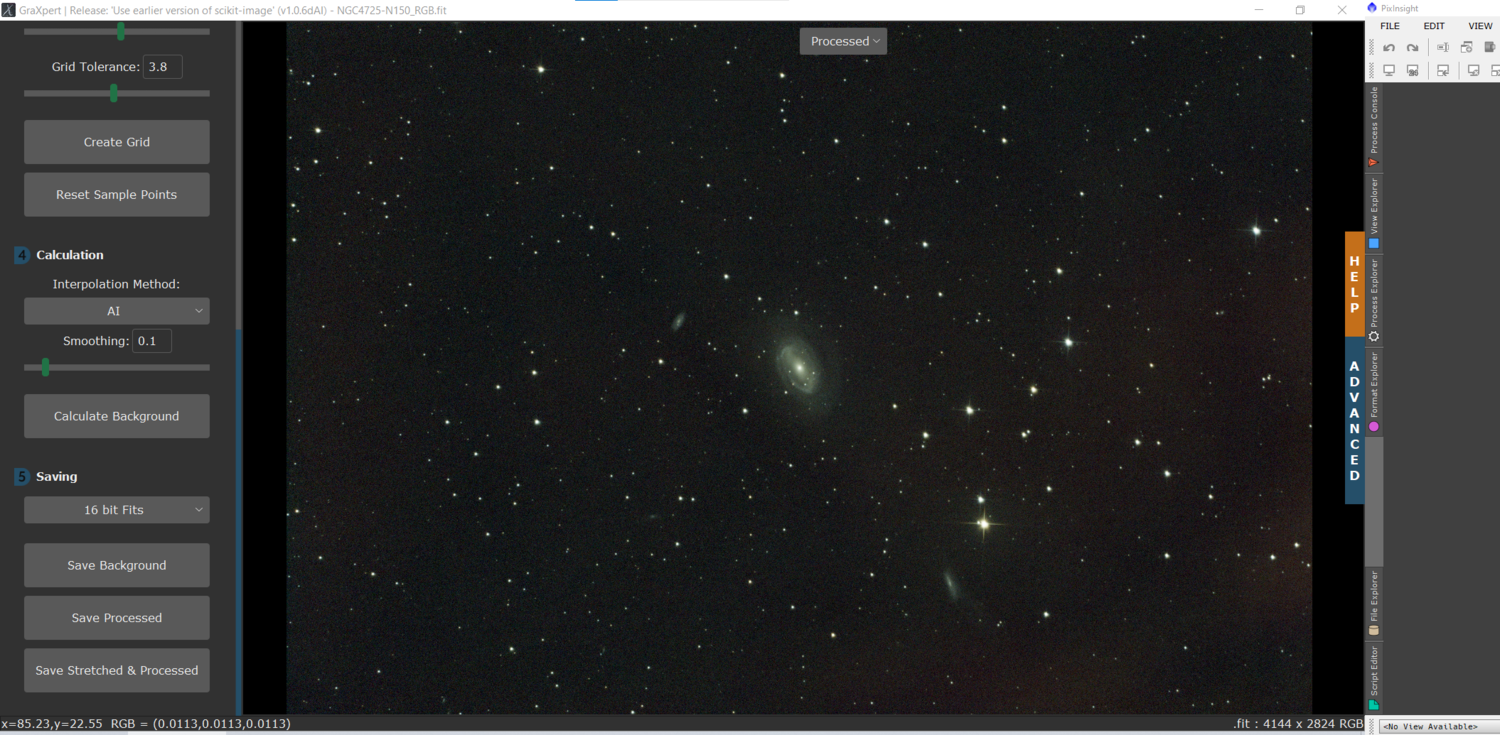This screenshot has height=735, width=1500.
Task: Open the FILE menu in PixInsight
Action: pyautogui.click(x=1390, y=26)
